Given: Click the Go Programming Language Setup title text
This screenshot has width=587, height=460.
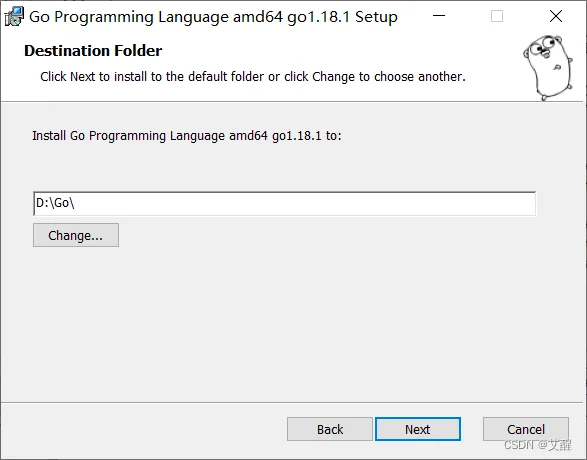Looking at the screenshot, I should (213, 17).
